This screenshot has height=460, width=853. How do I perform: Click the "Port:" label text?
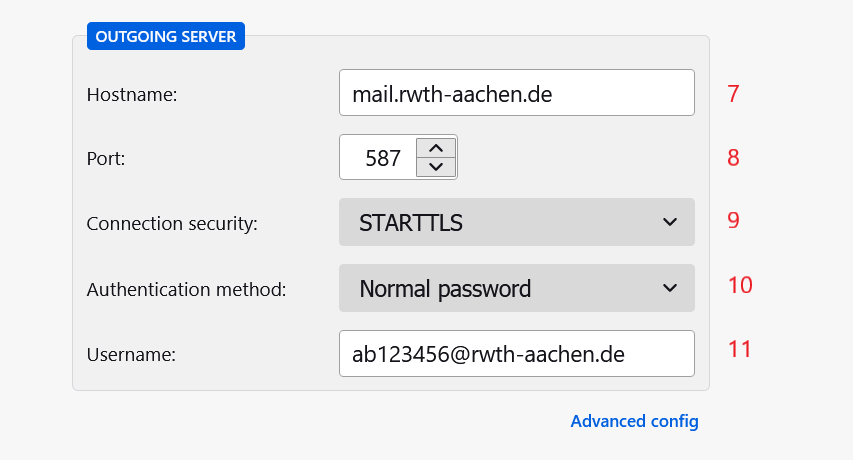point(106,158)
